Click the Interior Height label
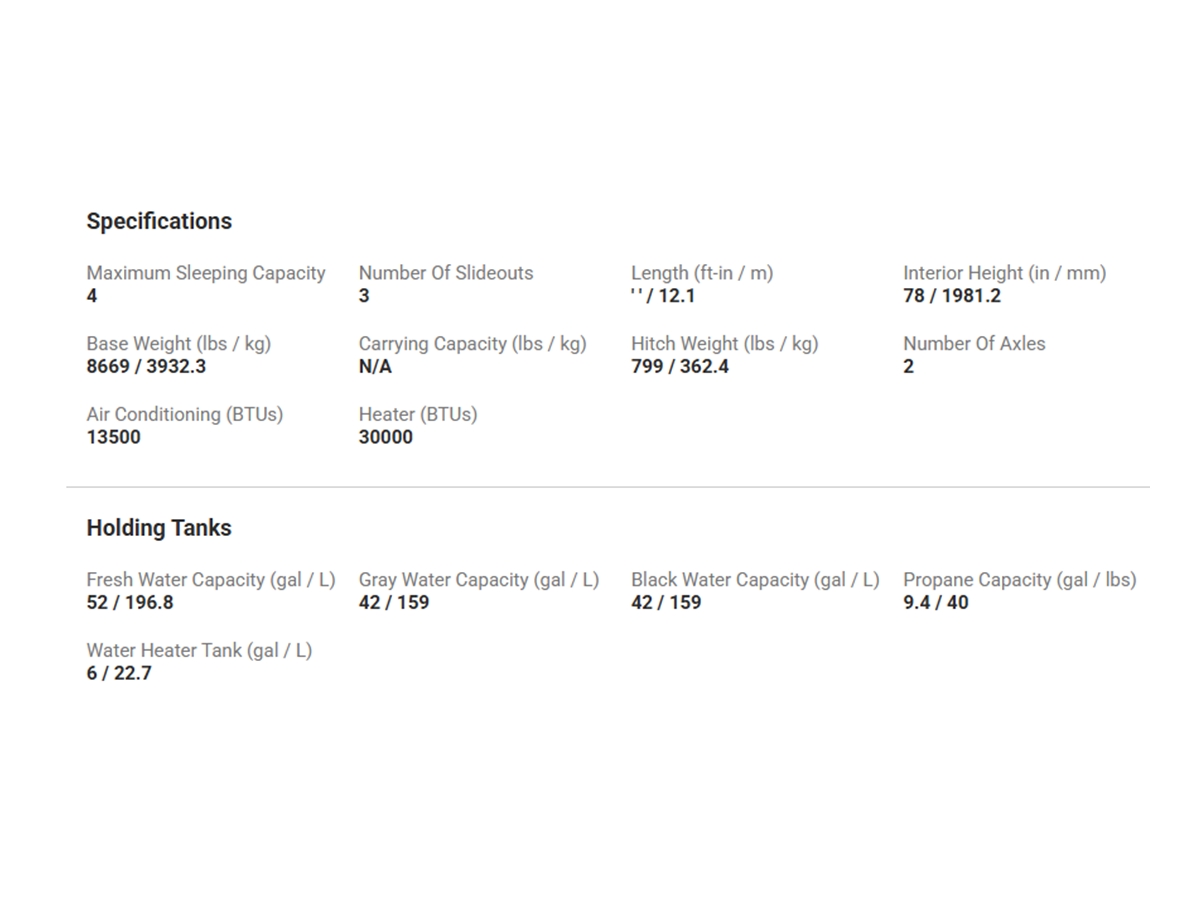Viewport: 1200px width, 900px height. 1004,273
